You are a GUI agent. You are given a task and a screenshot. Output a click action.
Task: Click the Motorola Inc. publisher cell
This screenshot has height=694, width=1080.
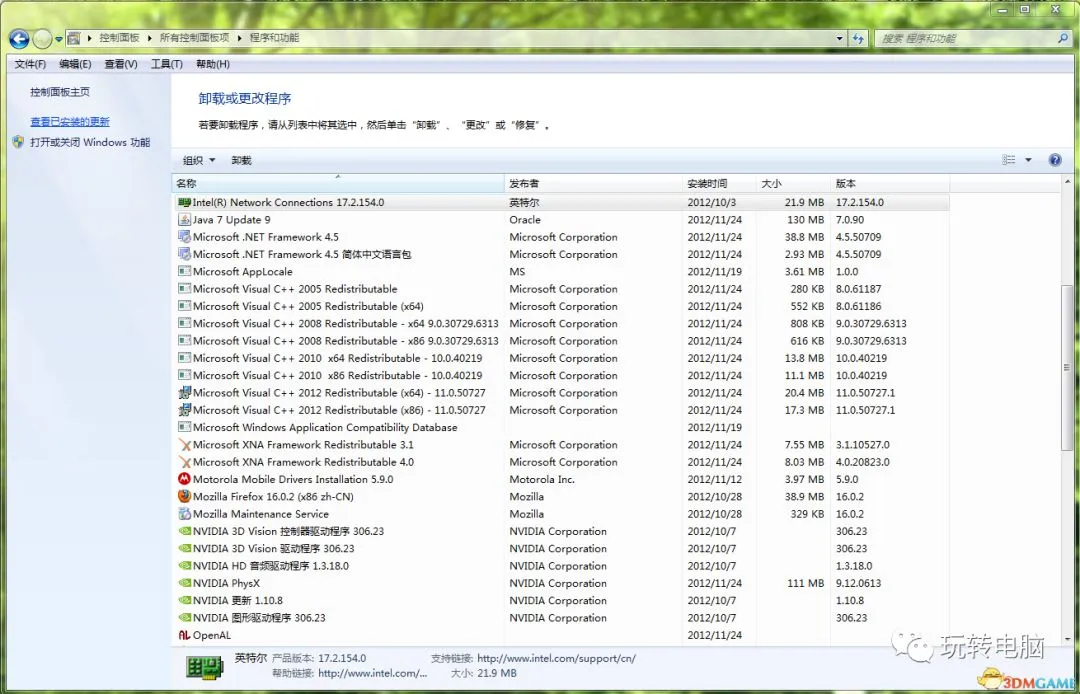[x=542, y=479]
